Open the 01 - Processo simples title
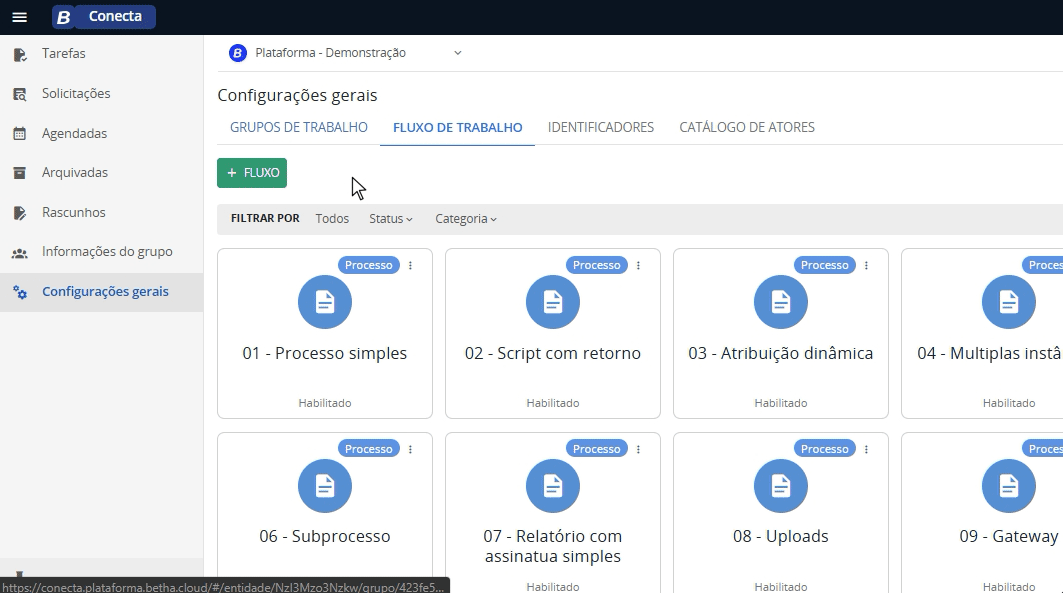The width and height of the screenshot is (1063, 593). (325, 354)
